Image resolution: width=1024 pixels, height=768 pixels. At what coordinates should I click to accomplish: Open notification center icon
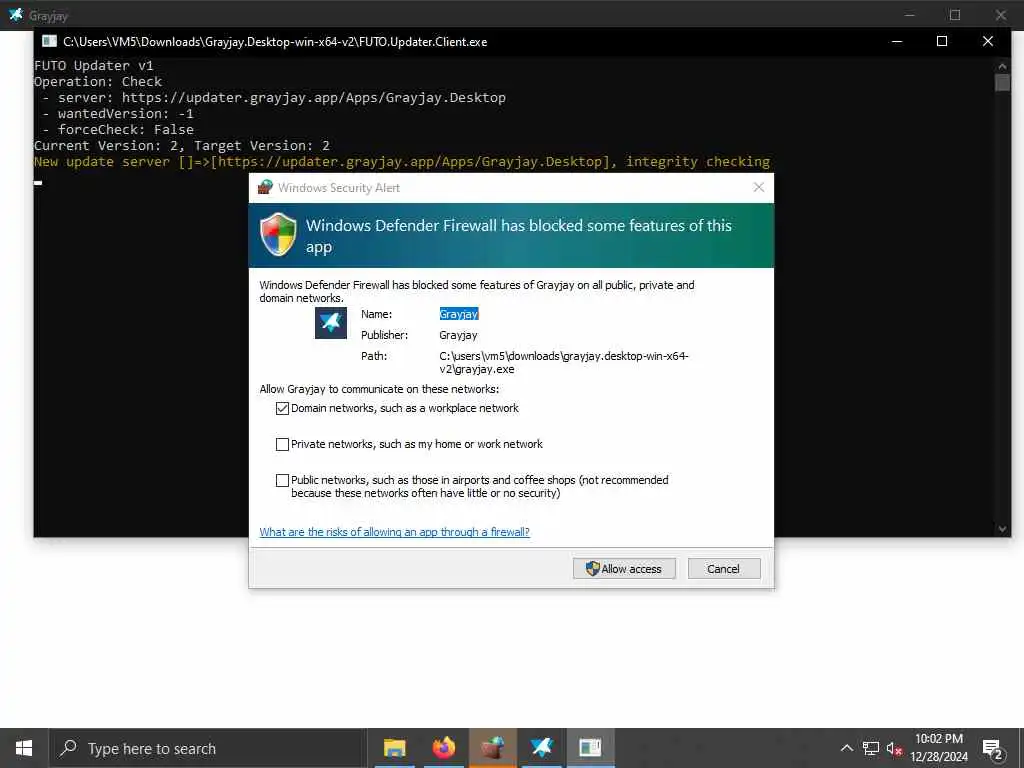(x=993, y=748)
